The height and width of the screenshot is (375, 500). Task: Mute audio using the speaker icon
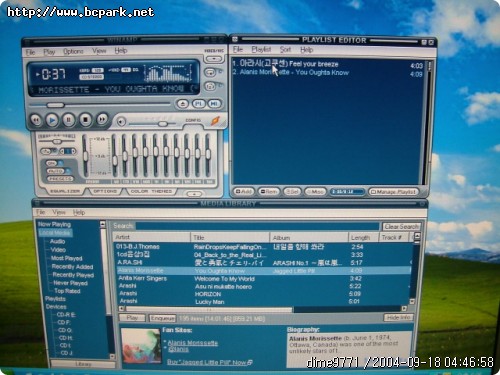121,122
